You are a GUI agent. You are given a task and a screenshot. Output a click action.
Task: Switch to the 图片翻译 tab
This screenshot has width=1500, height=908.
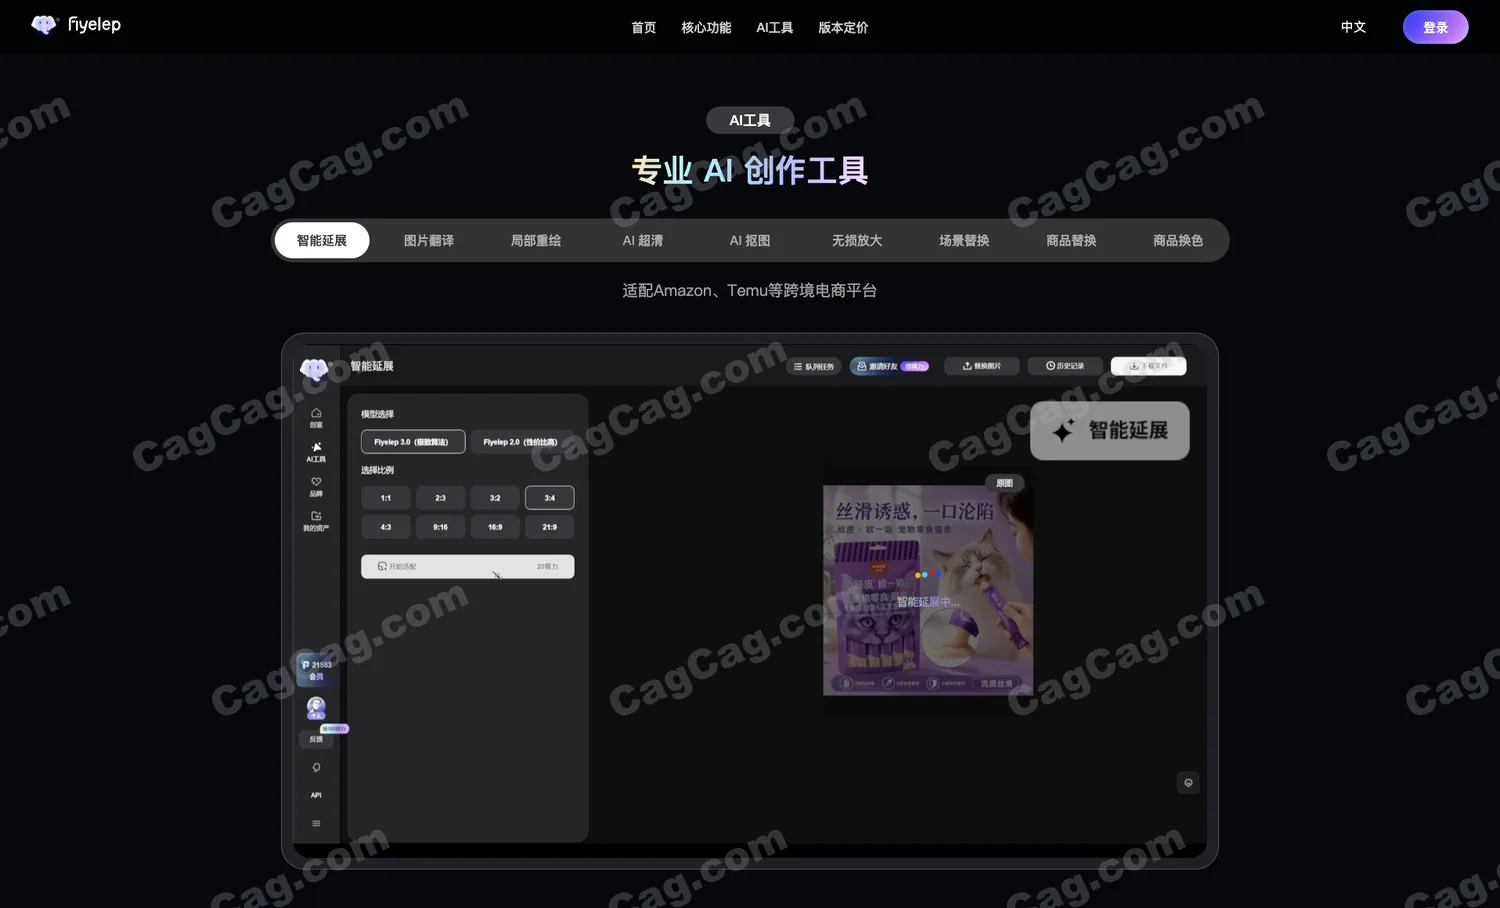(429, 240)
